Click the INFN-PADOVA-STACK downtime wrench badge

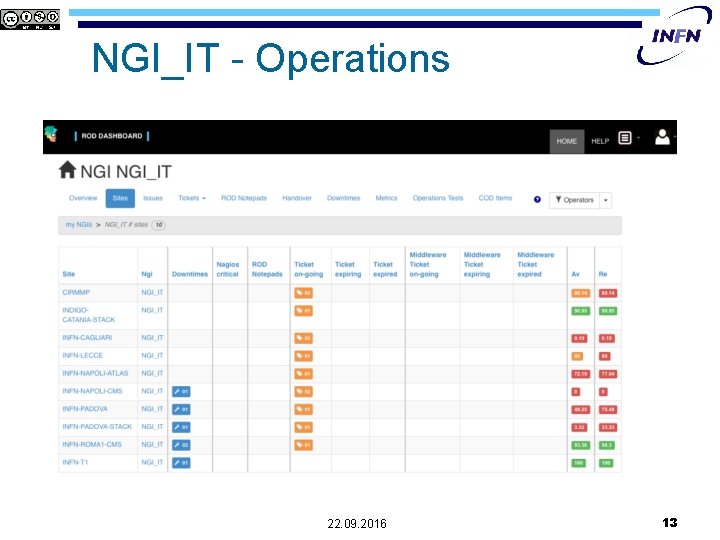tap(181, 427)
